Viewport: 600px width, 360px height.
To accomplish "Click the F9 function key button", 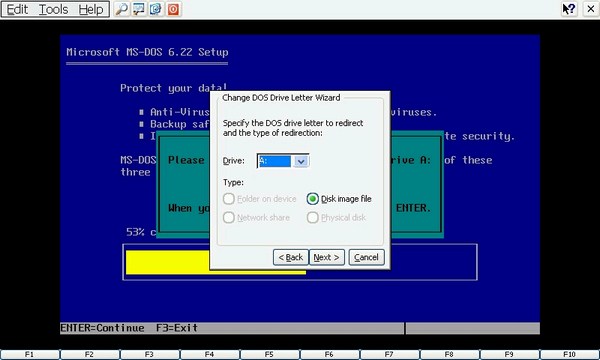I will click(x=510, y=355).
